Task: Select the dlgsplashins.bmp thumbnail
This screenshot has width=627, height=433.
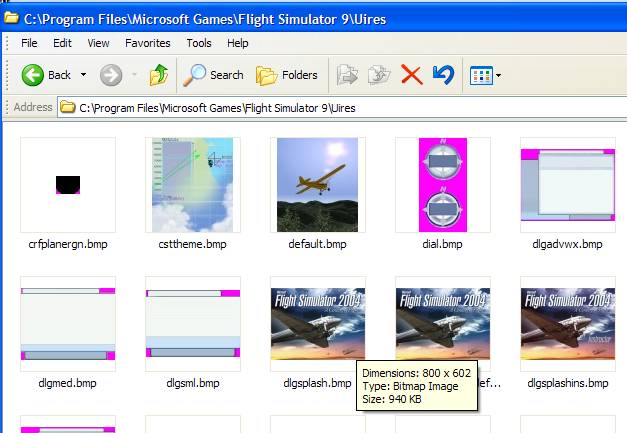Action: tap(567, 323)
